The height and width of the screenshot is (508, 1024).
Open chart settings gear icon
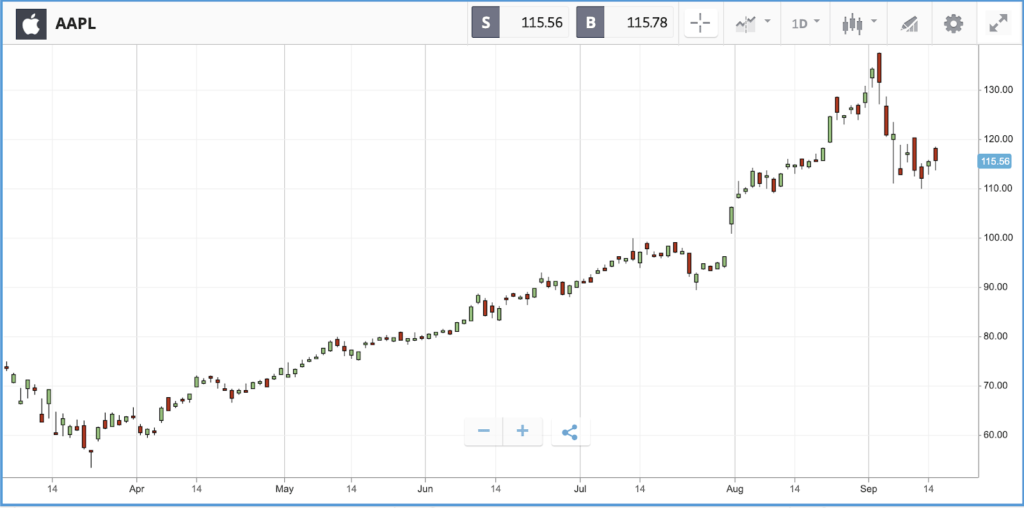click(953, 24)
